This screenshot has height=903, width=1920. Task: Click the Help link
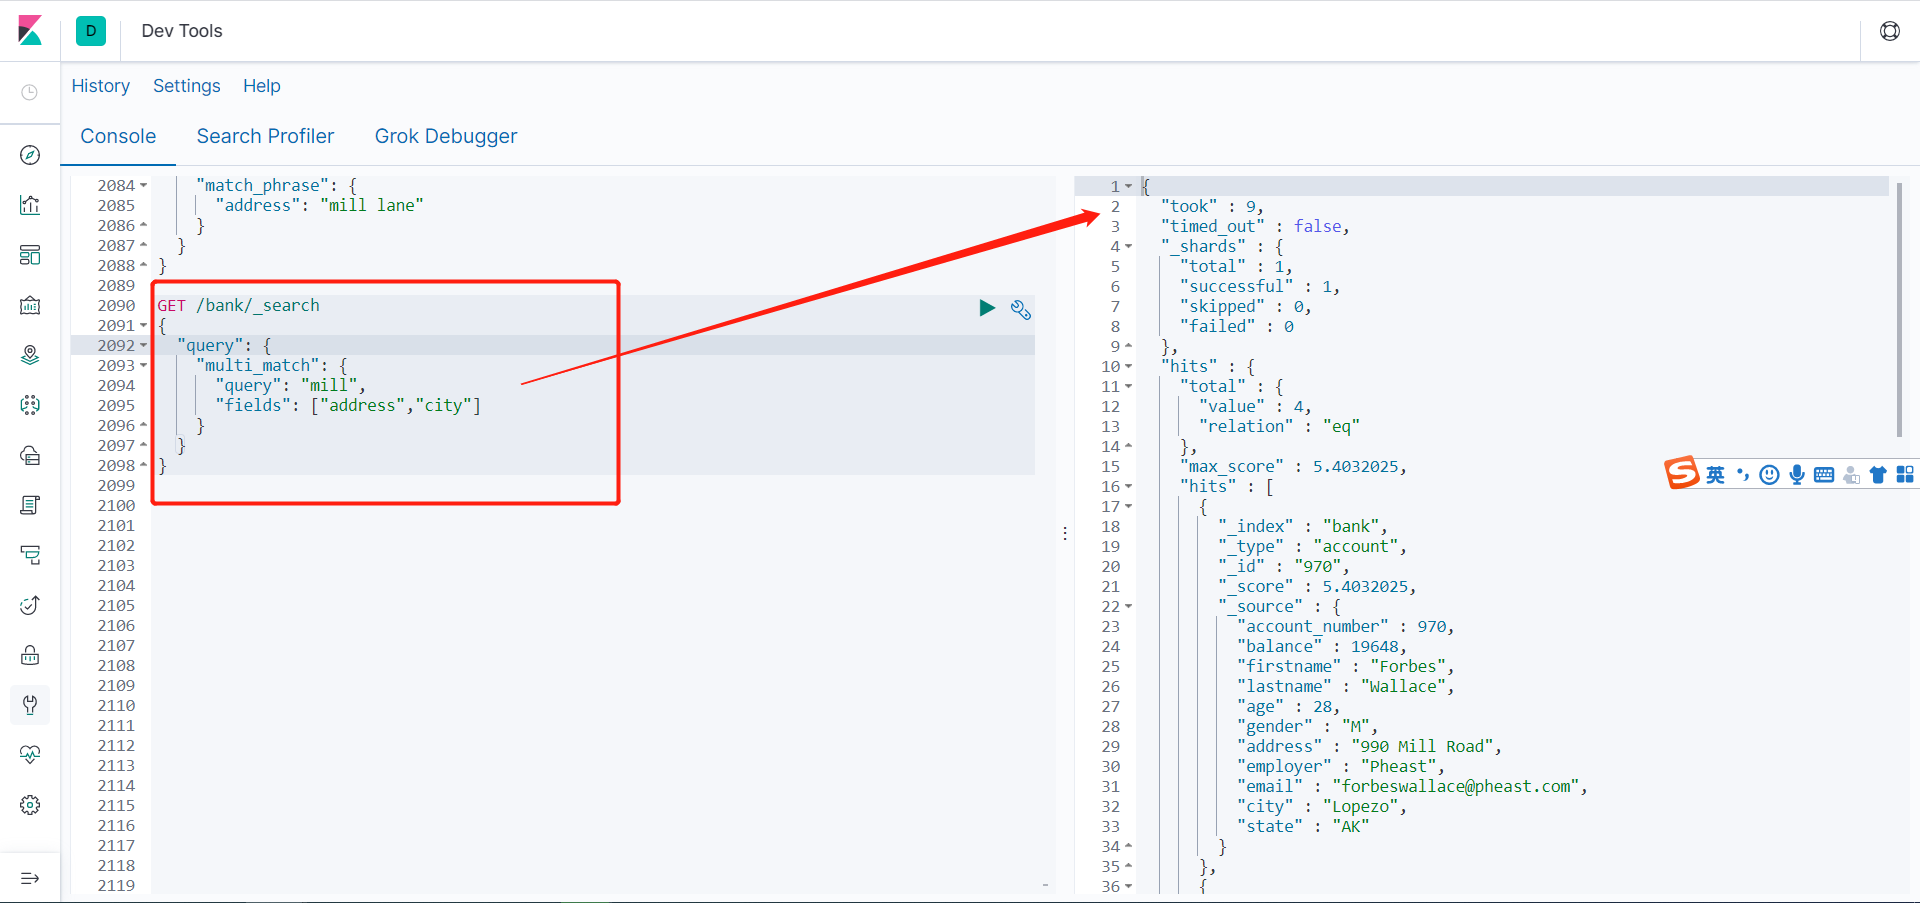pos(261,86)
